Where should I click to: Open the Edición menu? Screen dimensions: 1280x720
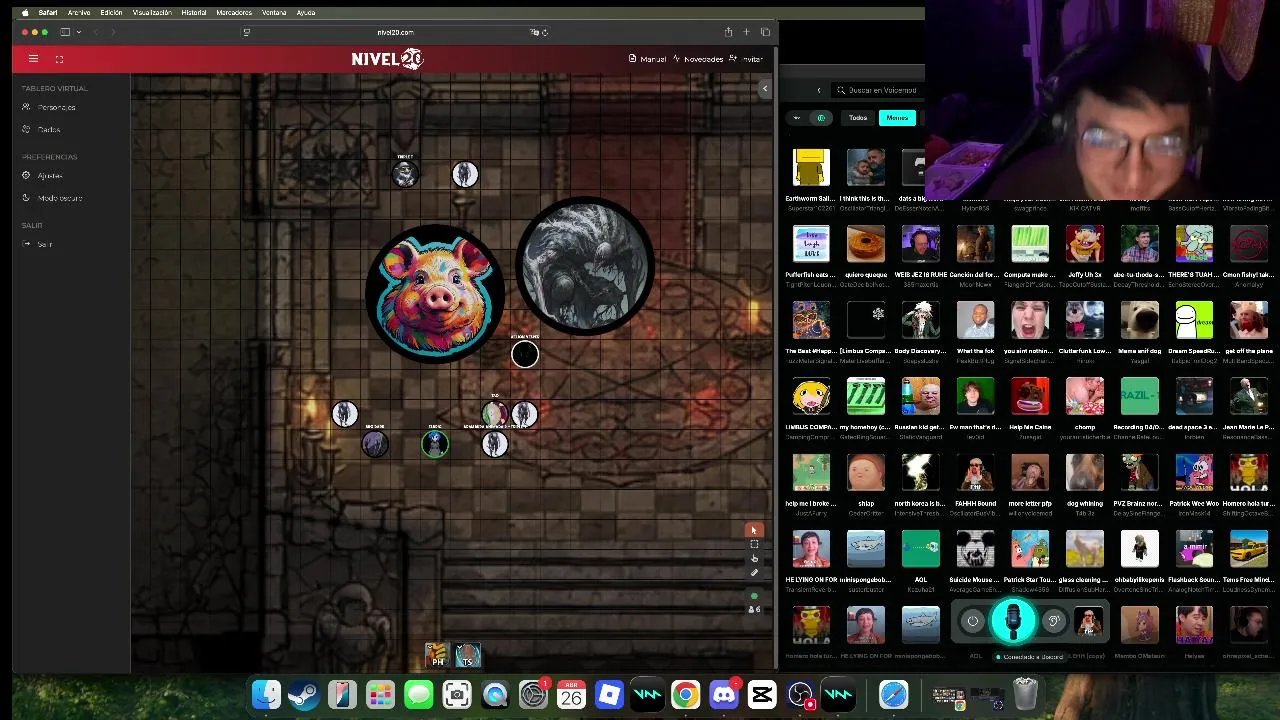point(111,13)
